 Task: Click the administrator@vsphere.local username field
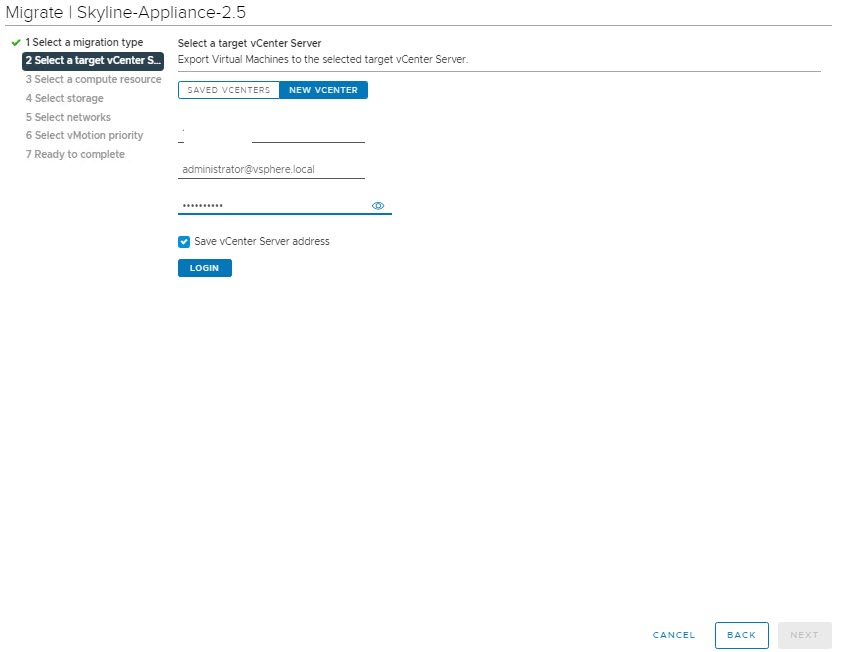pos(271,170)
